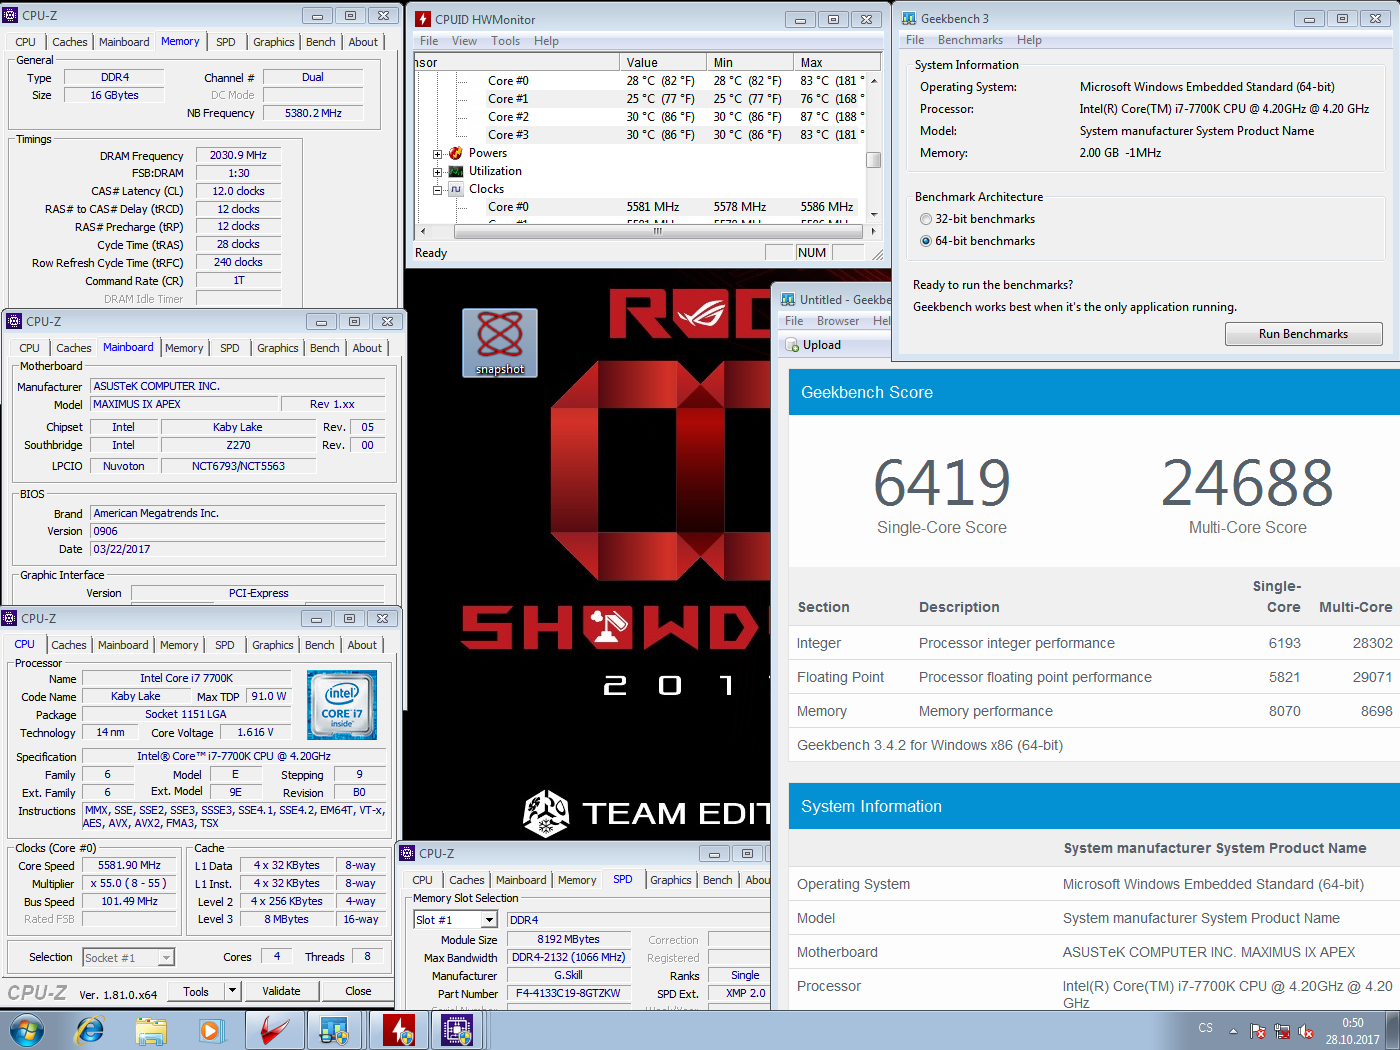Screen dimensions: 1400x1050
Task: Click the disconnected network icon in the tray
Action: click(1282, 1031)
